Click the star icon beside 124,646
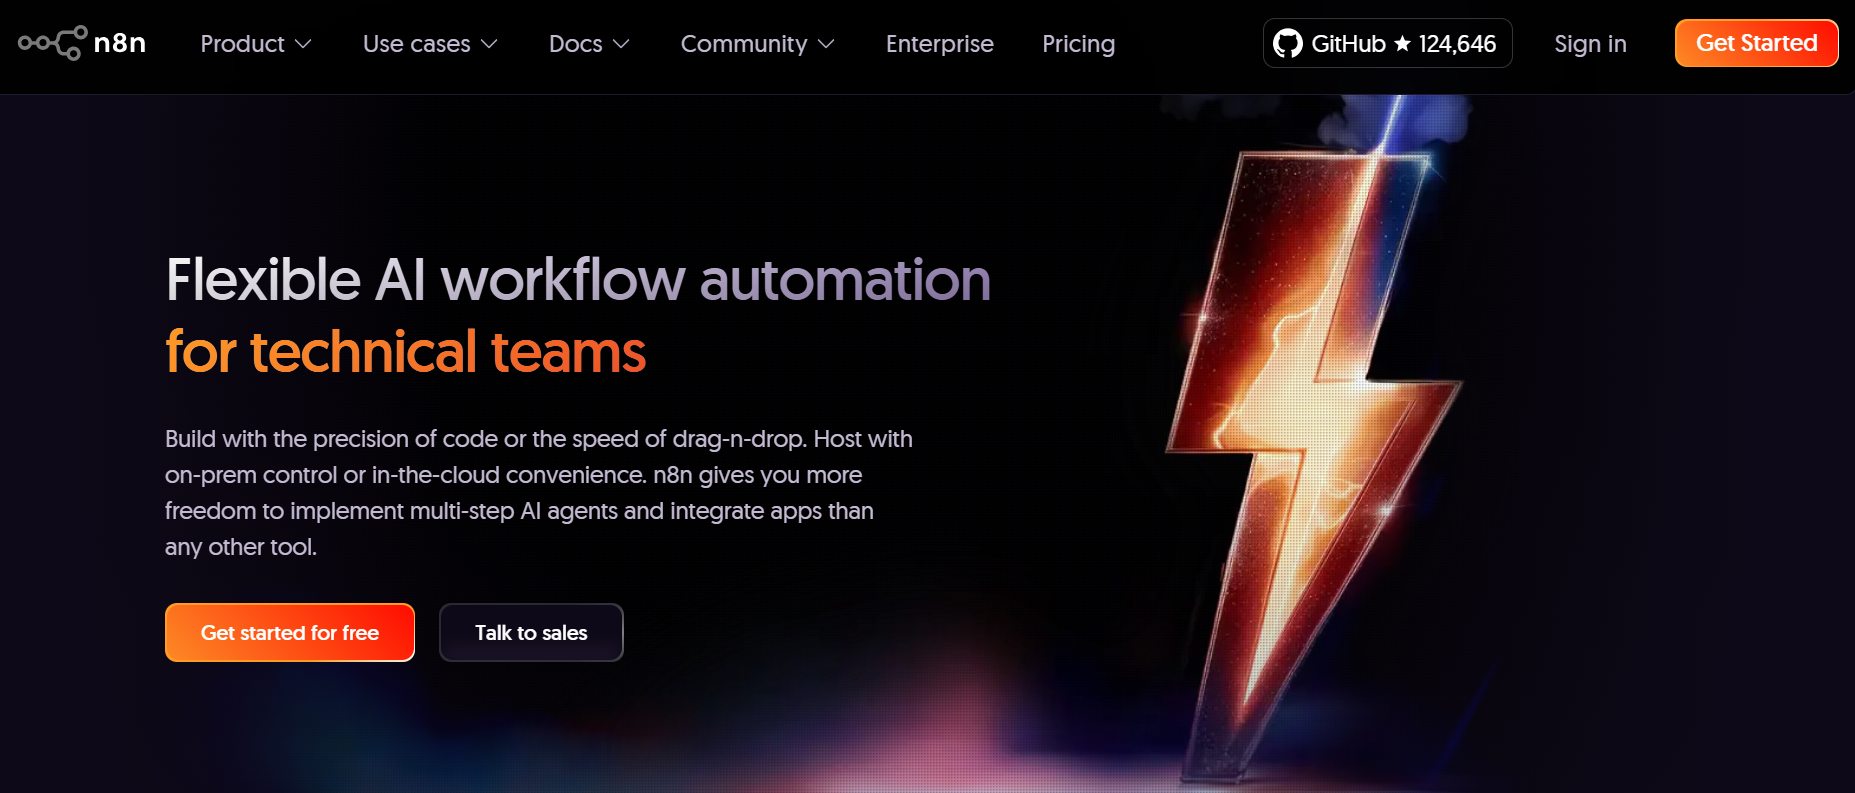The image size is (1855, 793). pyautogui.click(x=1403, y=44)
